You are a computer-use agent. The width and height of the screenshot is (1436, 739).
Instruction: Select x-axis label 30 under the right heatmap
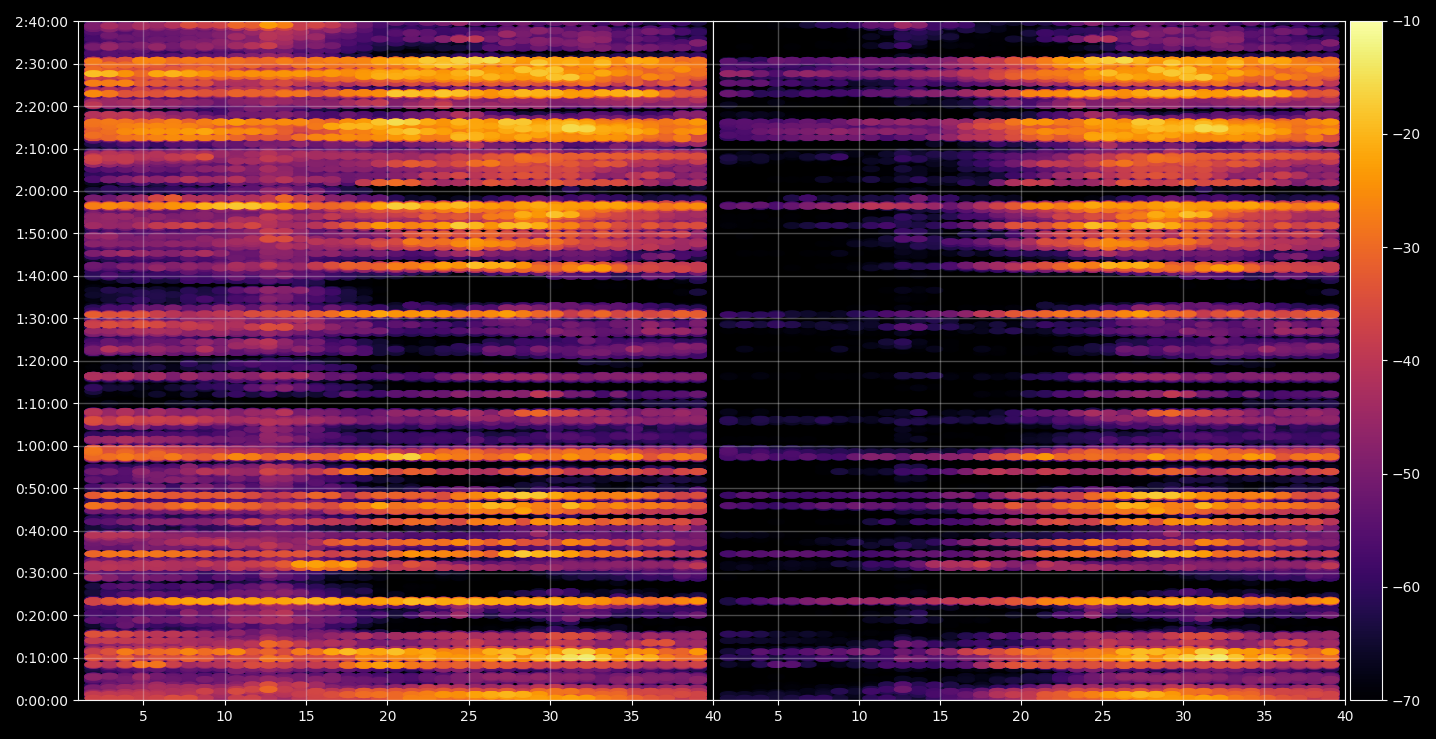(x=1184, y=717)
